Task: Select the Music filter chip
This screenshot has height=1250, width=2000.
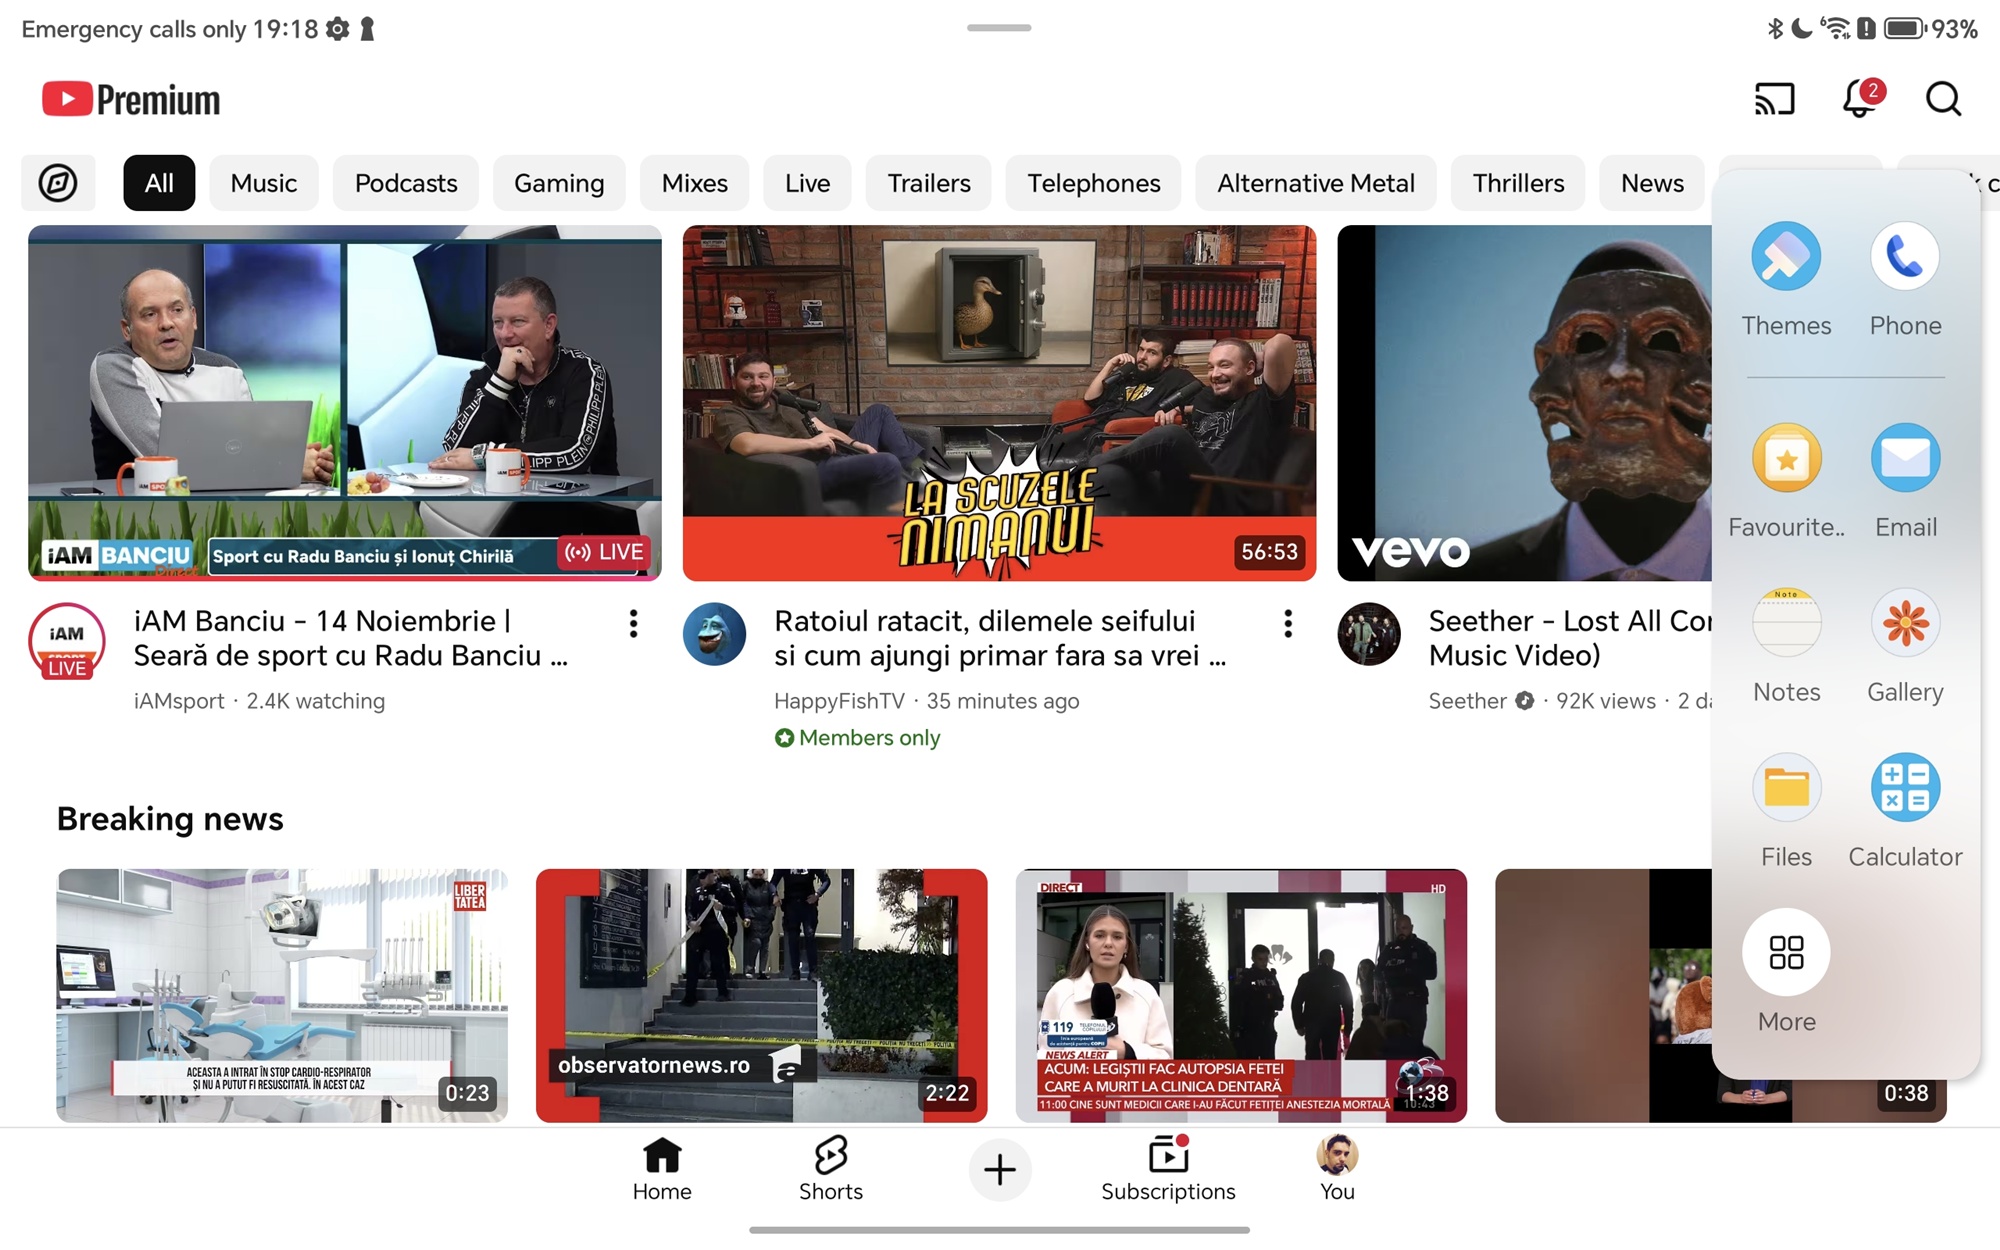Action: [263, 183]
